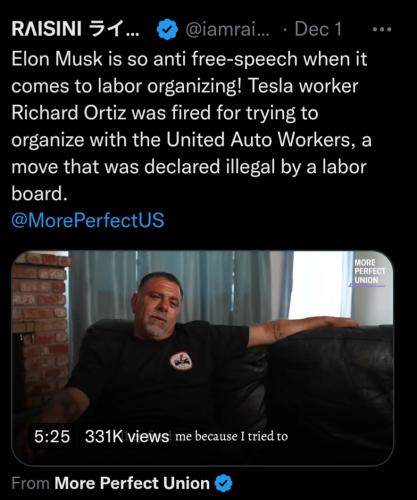Open the More Perfect Union source link
The height and width of the screenshot is (500, 417).
(x=132, y=483)
